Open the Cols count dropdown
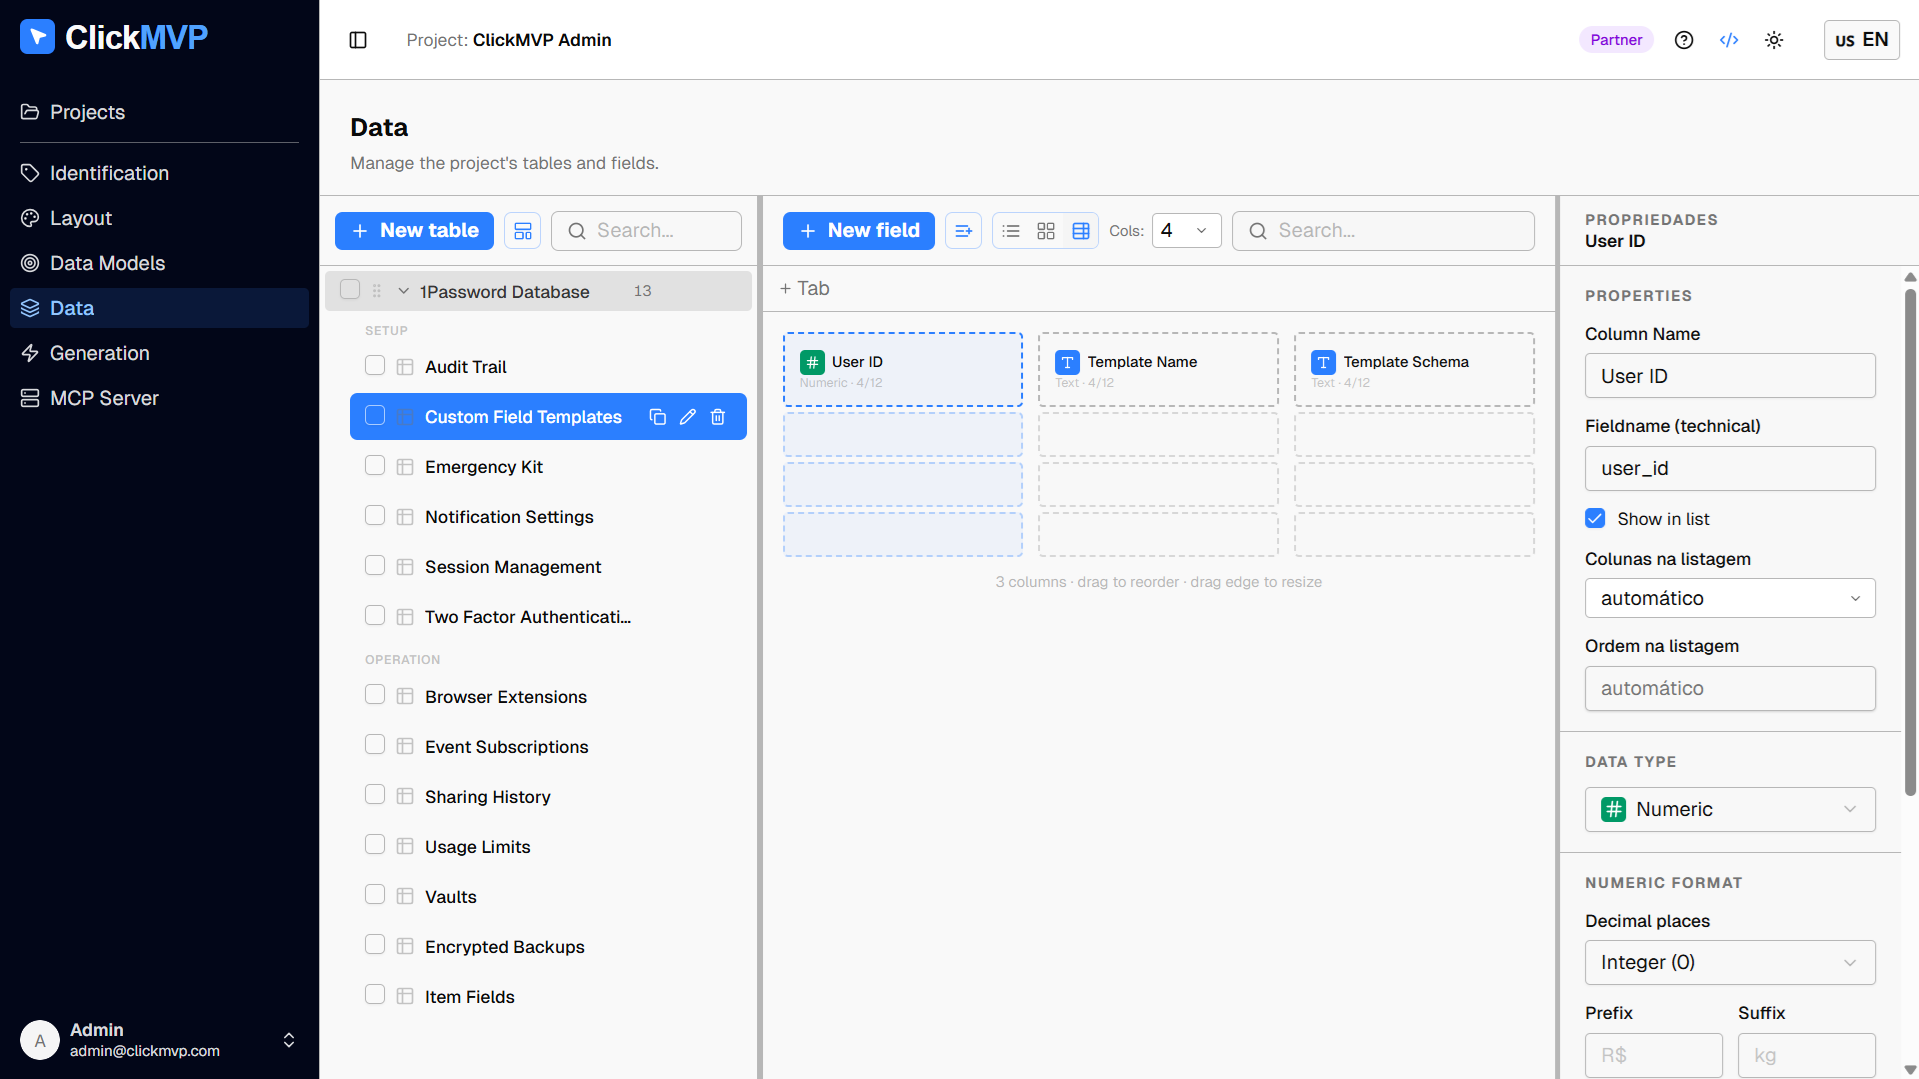This screenshot has width=1919, height=1079. 1186,231
